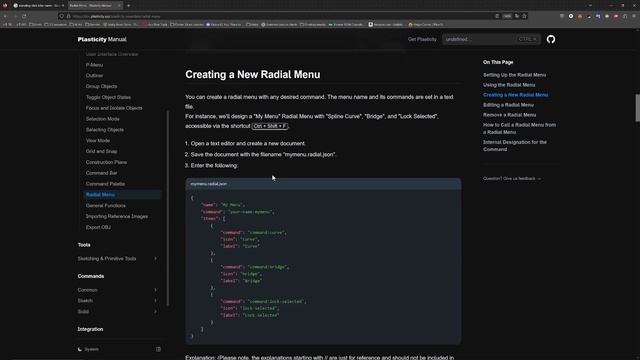Click the browser back arrow
This screenshot has height=360, width=640.
click(6, 16)
